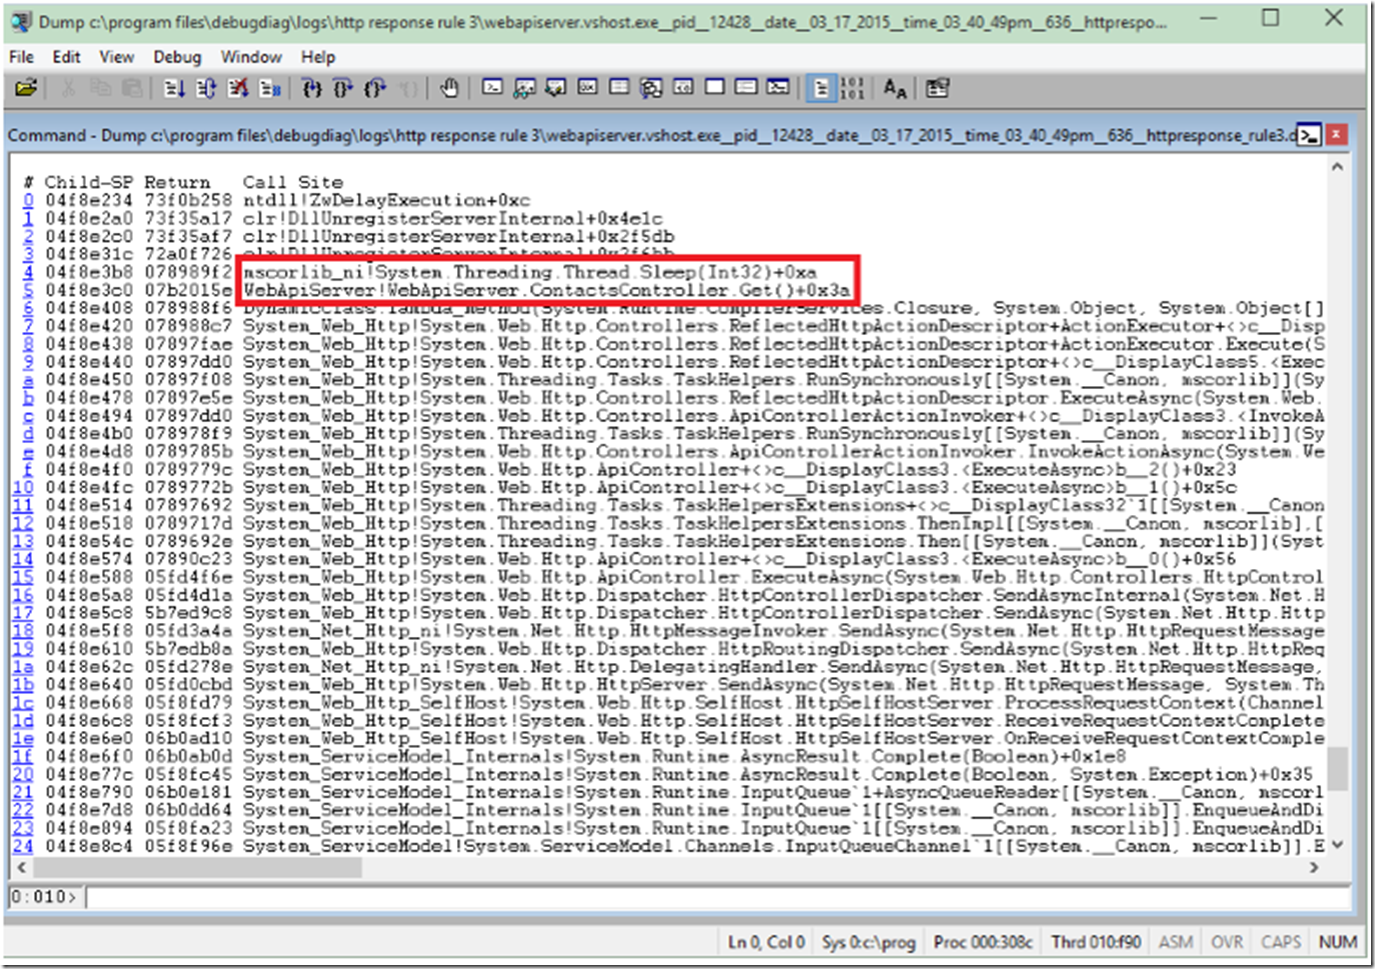Click the Step Over toolbar icon
Screen dimensions: 1375x969
tap(343, 89)
